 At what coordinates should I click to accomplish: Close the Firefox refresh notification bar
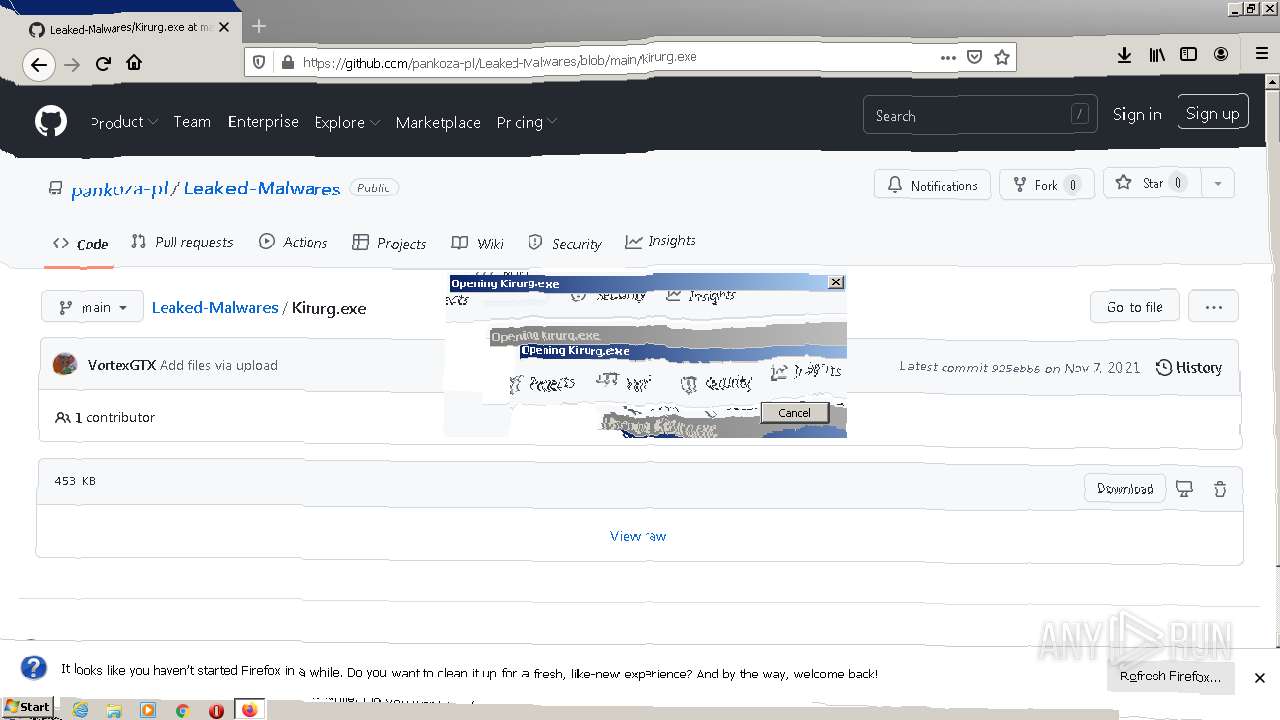point(1260,678)
